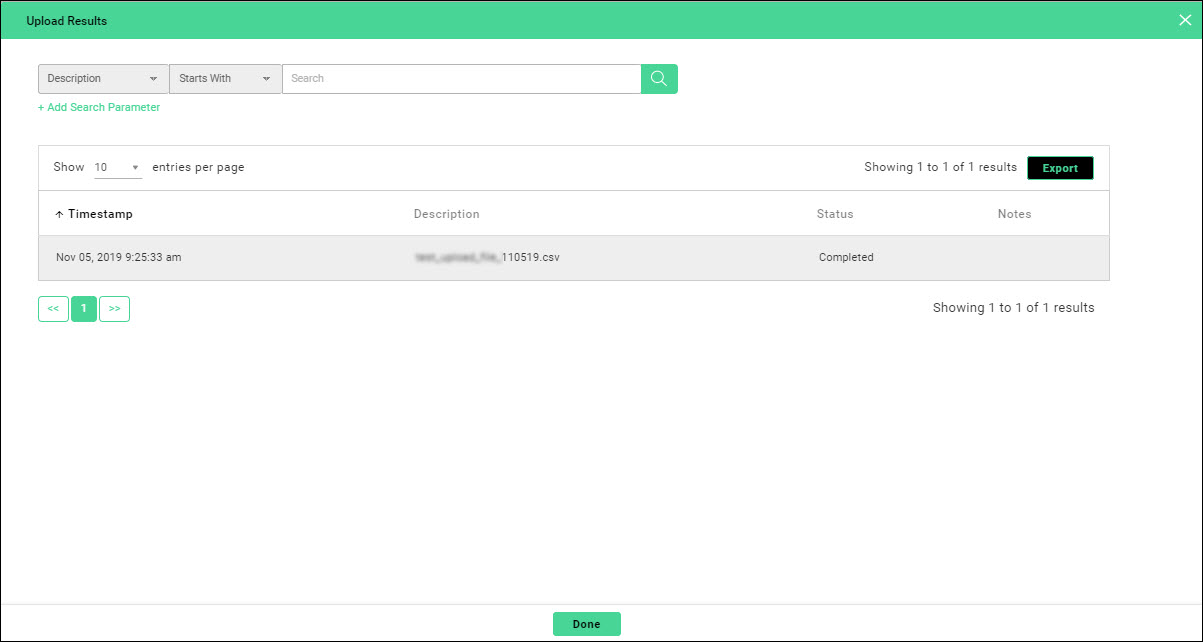Open the entries per page dropdown
This screenshot has height=642, width=1203.
coord(117,168)
